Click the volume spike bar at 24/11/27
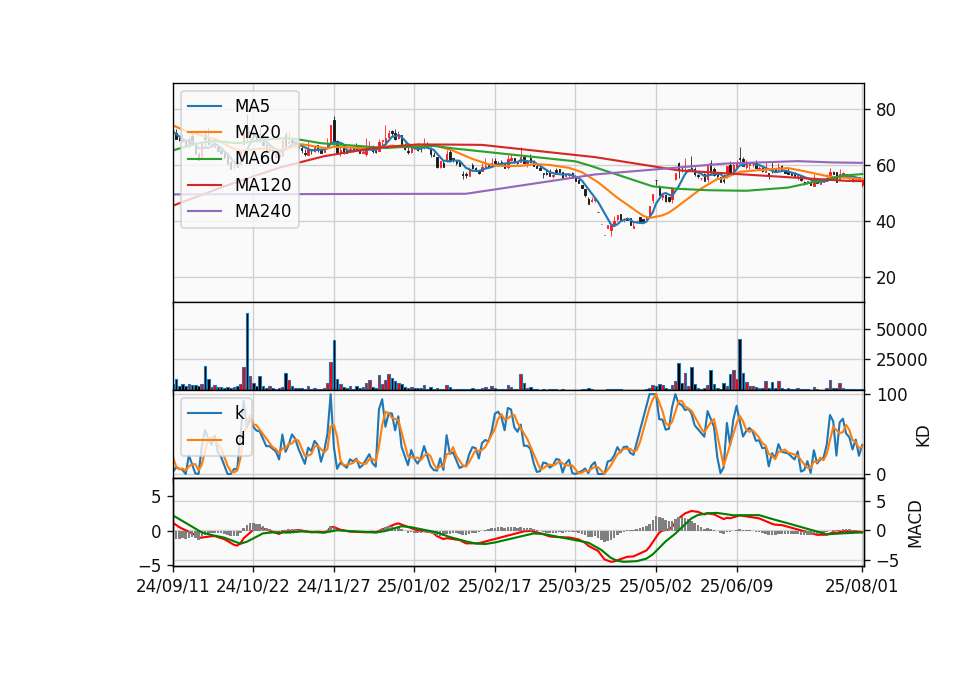This screenshot has width=960, height=690. coord(334,365)
